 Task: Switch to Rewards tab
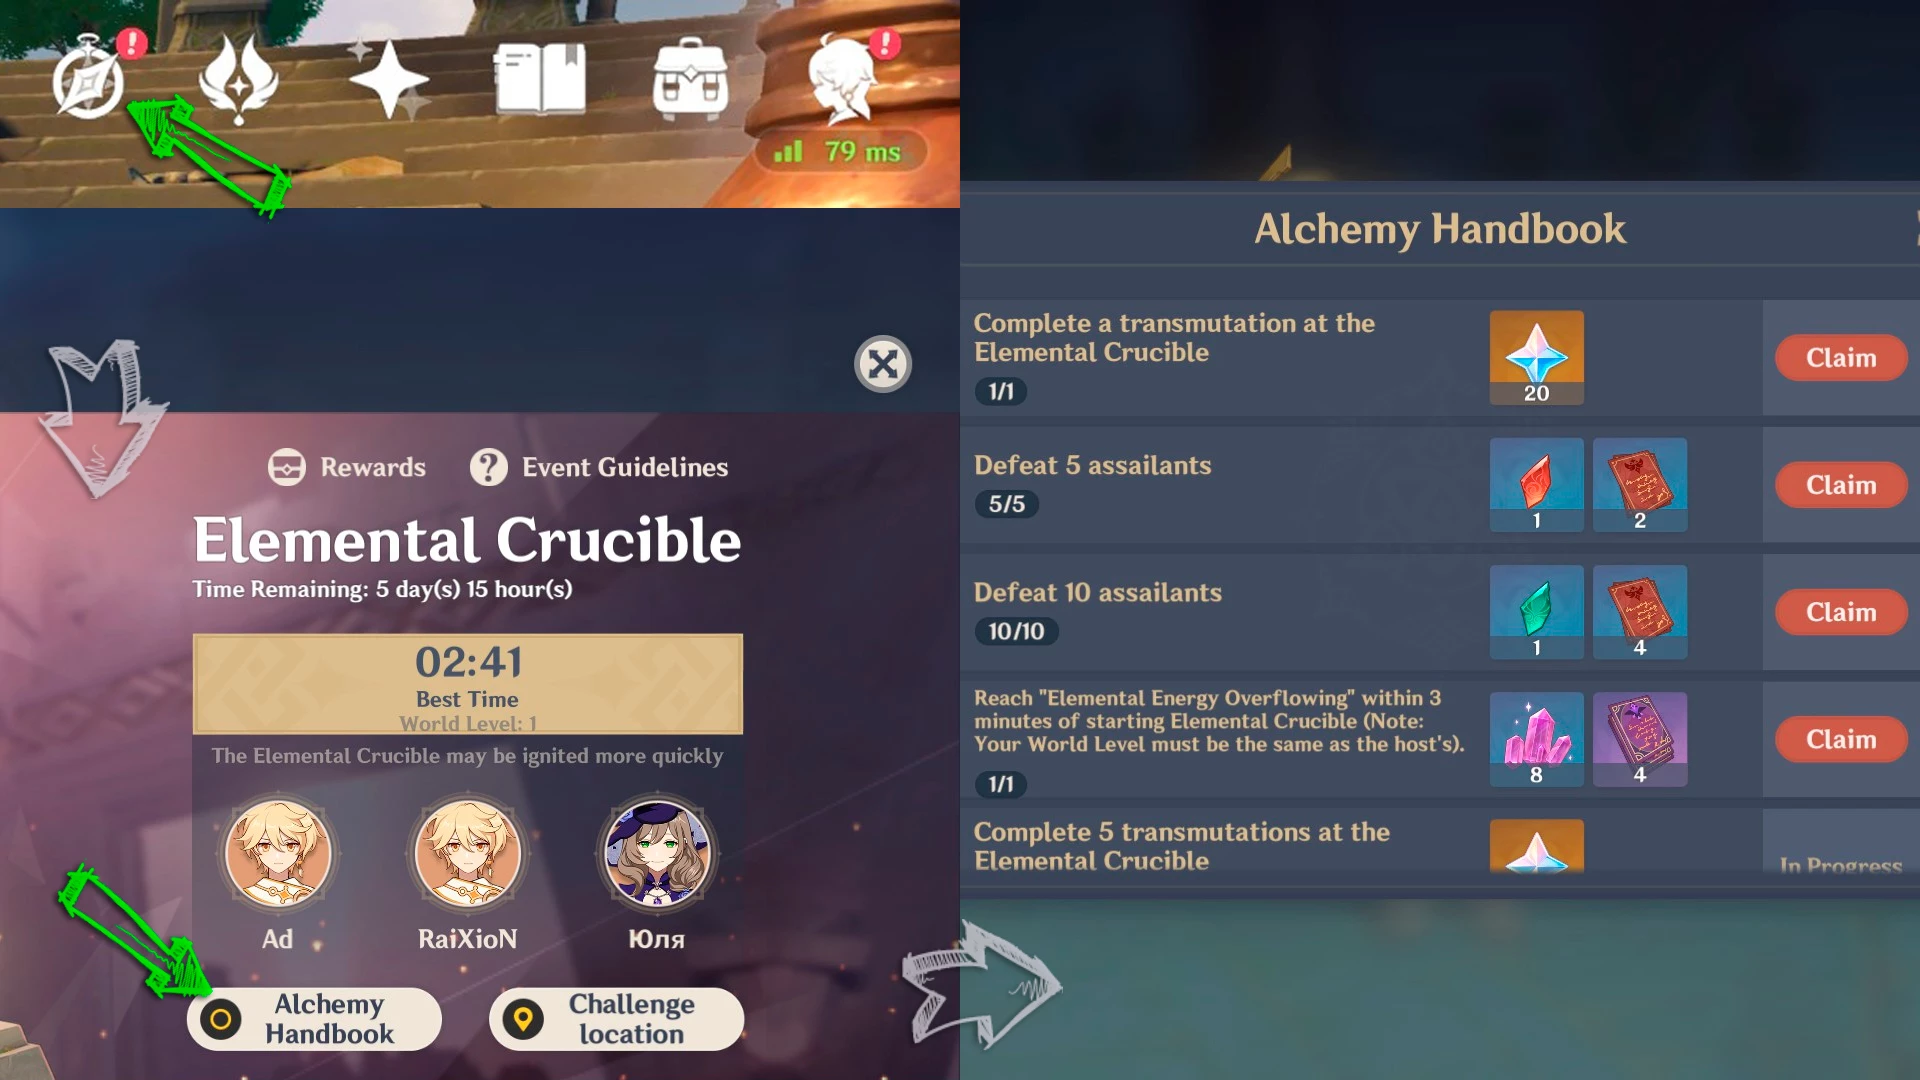point(347,465)
